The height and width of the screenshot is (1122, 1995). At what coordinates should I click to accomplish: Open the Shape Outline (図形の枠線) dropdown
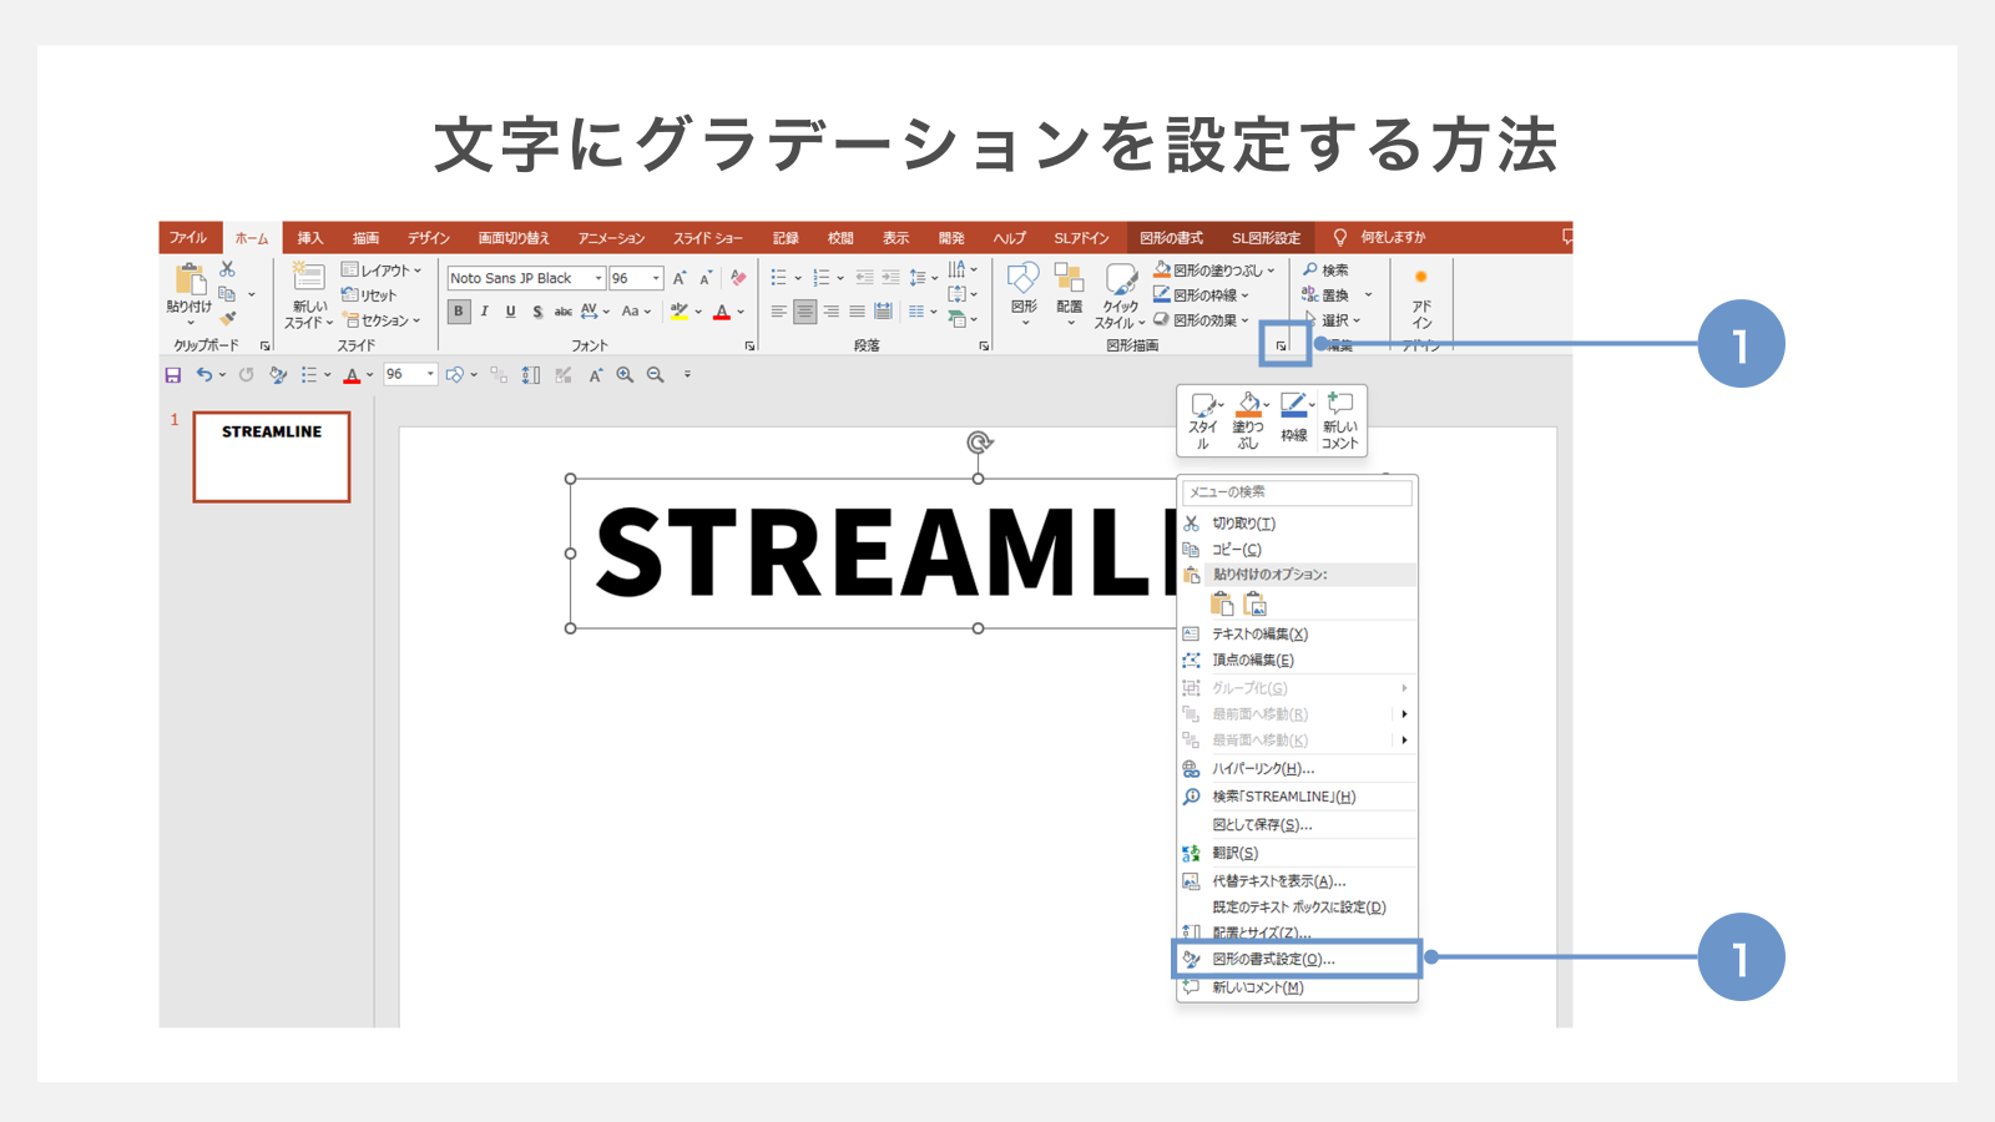point(1201,295)
